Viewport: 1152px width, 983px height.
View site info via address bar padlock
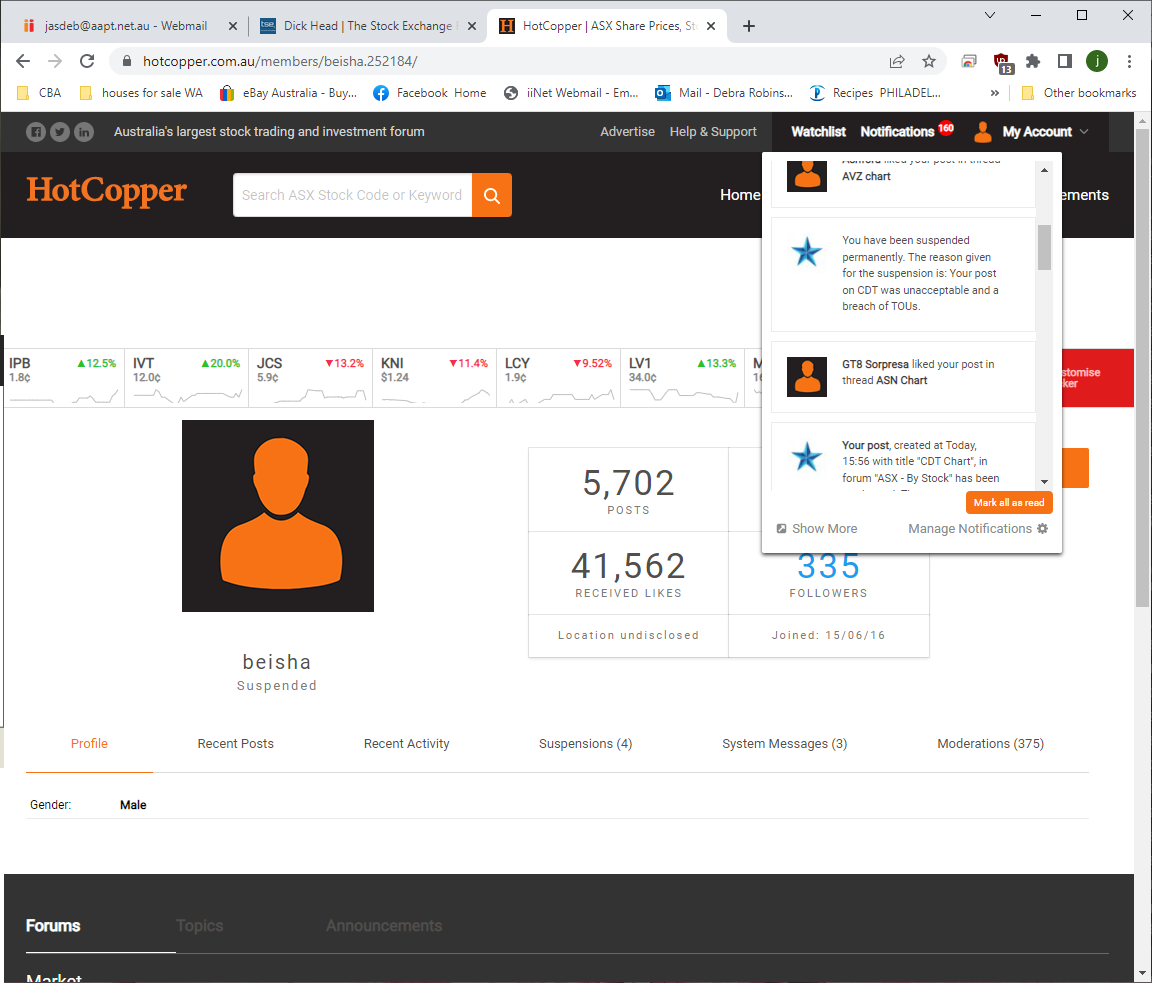126,62
